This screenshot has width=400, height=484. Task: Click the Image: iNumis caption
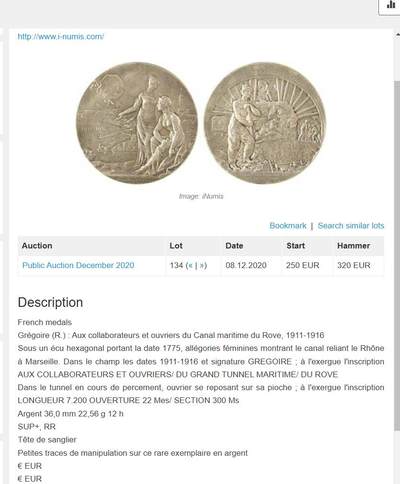pos(201,196)
